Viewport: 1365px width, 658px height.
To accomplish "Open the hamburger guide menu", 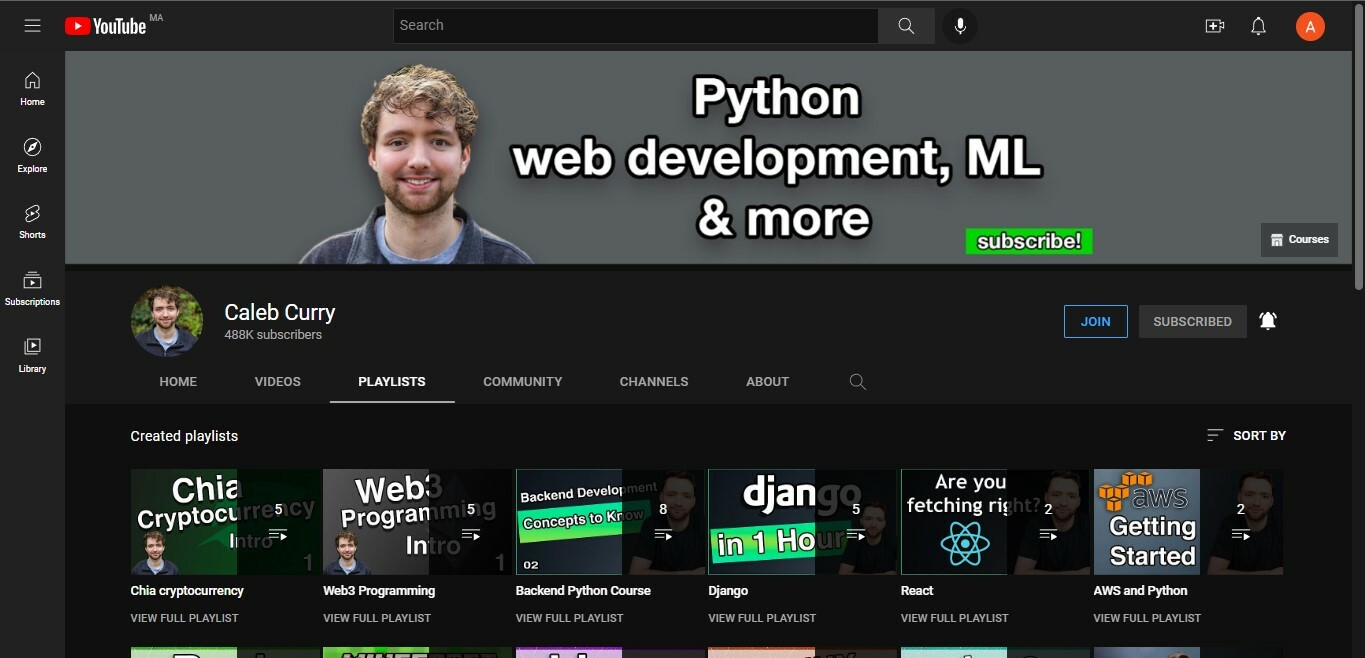I will click(33, 26).
